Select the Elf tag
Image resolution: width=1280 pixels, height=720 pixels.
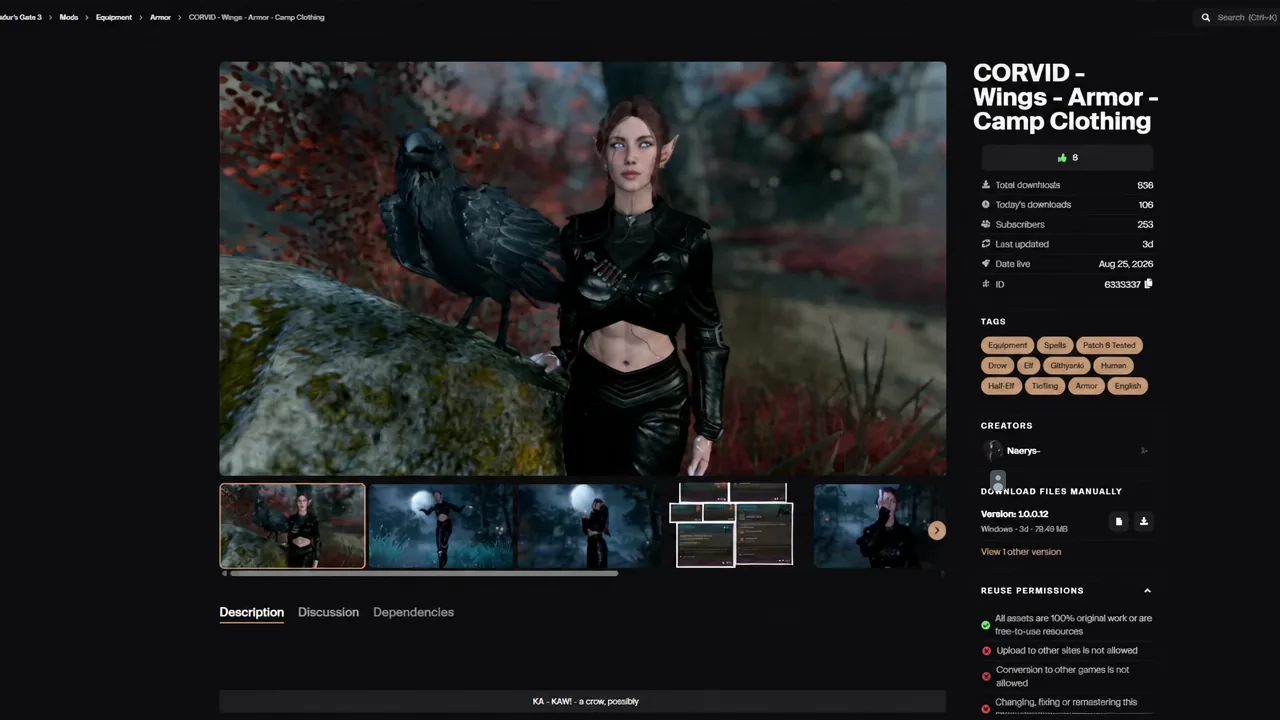[x=1028, y=366]
